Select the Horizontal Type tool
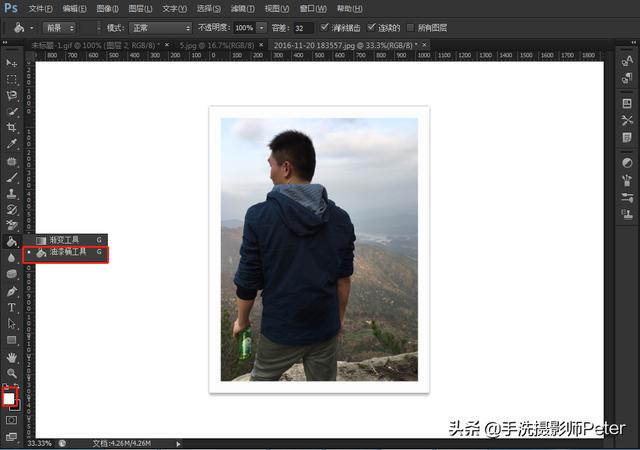The height and width of the screenshot is (450, 640). [x=12, y=307]
